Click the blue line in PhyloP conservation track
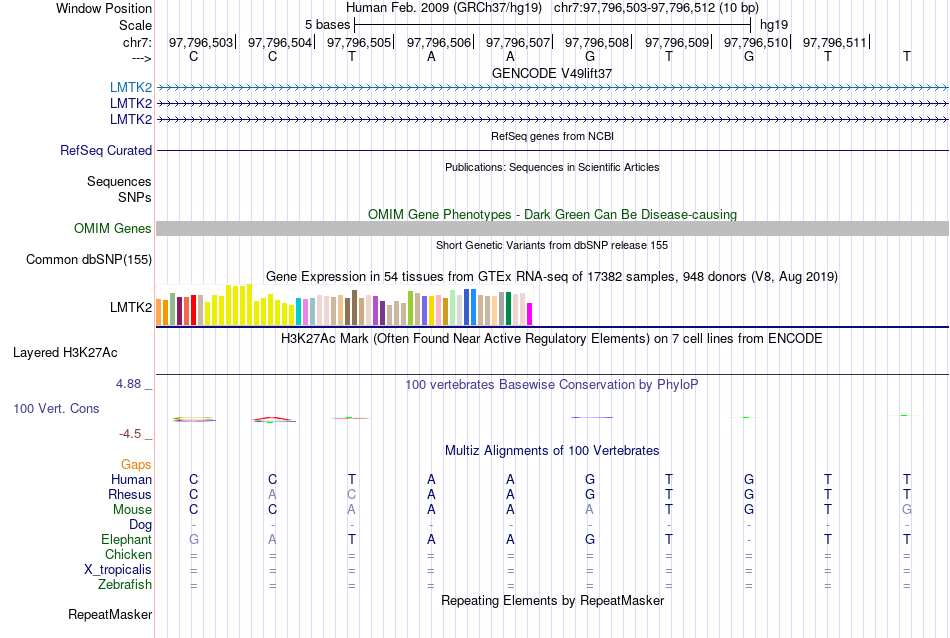The height and width of the screenshot is (638, 950). click(592, 417)
